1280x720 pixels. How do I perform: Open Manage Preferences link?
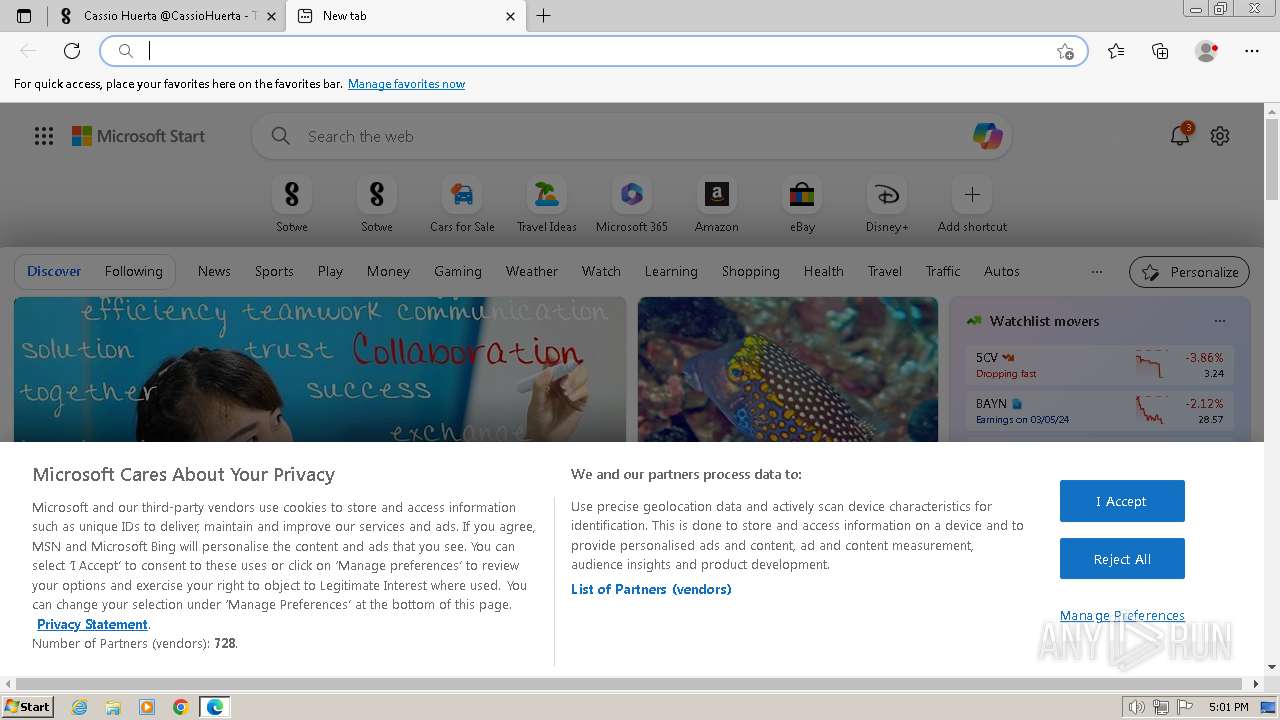tap(1122, 615)
